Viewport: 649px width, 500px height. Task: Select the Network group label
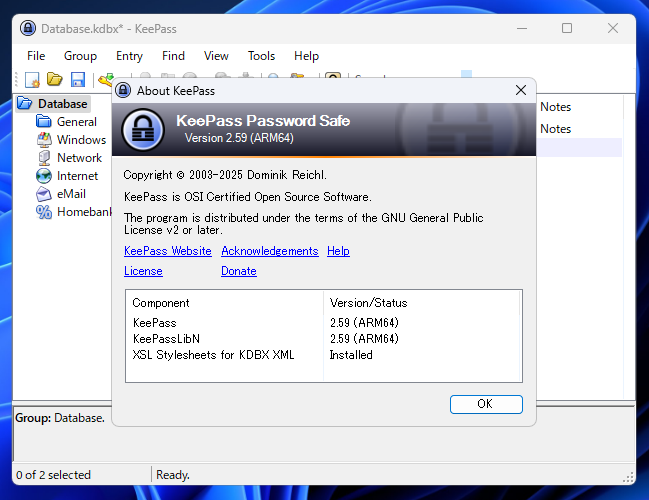[x=79, y=158]
